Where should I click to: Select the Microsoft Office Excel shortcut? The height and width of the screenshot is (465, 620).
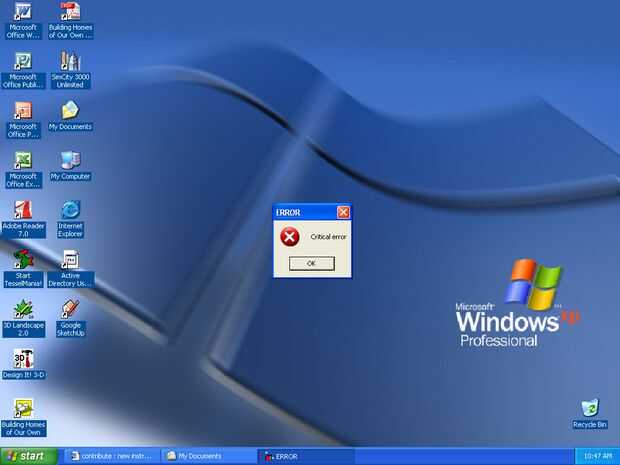pyautogui.click(x=23, y=170)
